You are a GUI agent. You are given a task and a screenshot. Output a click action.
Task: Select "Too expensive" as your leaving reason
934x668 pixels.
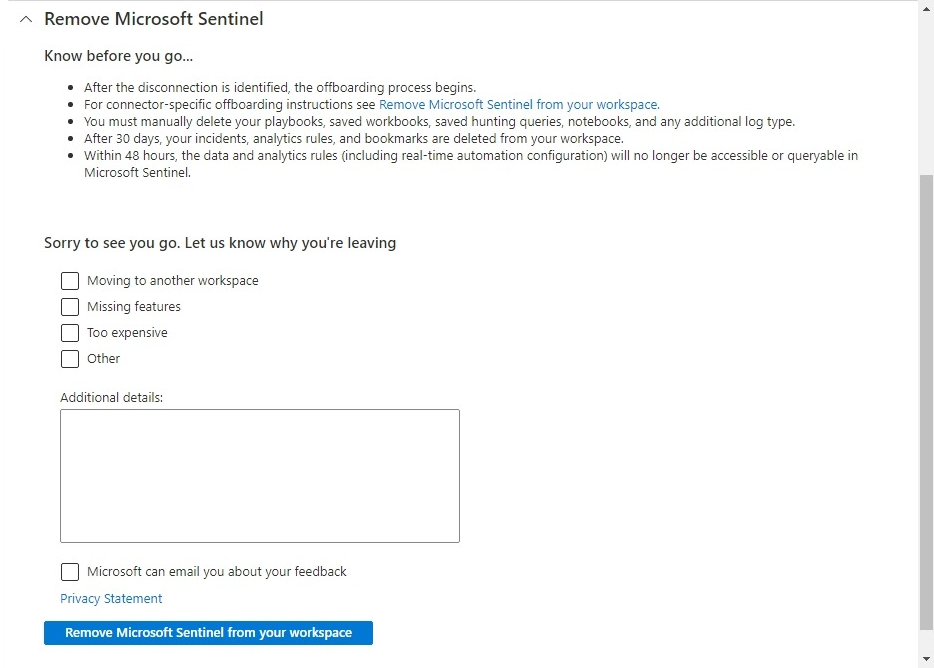(x=69, y=333)
